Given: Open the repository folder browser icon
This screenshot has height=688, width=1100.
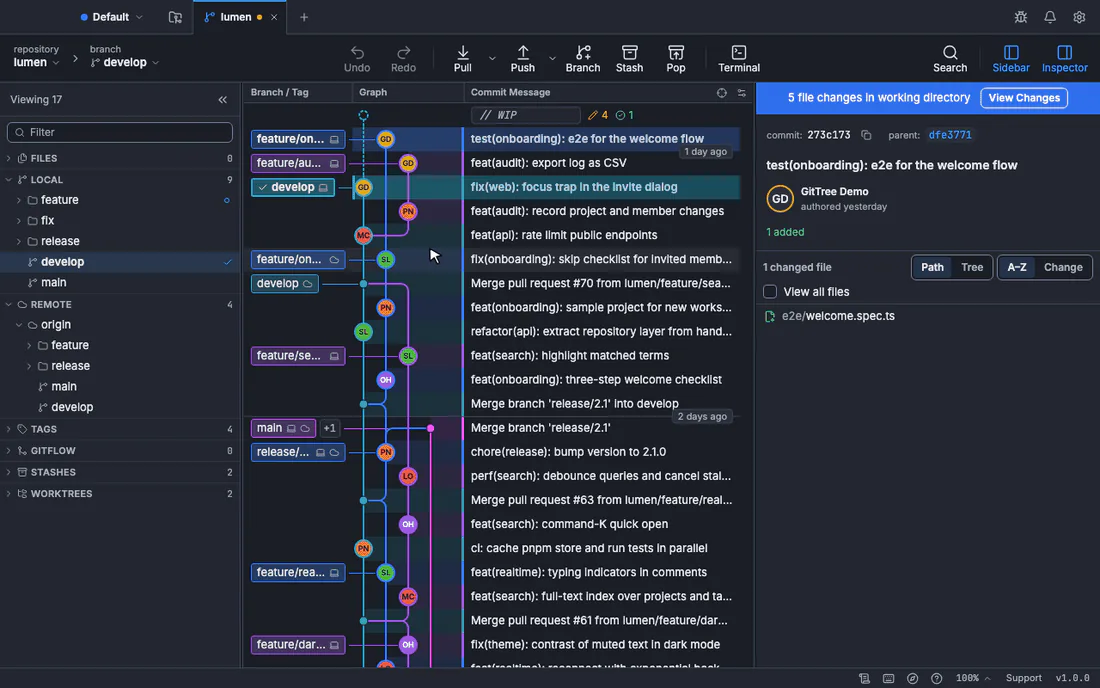Looking at the screenshot, I should [x=175, y=17].
